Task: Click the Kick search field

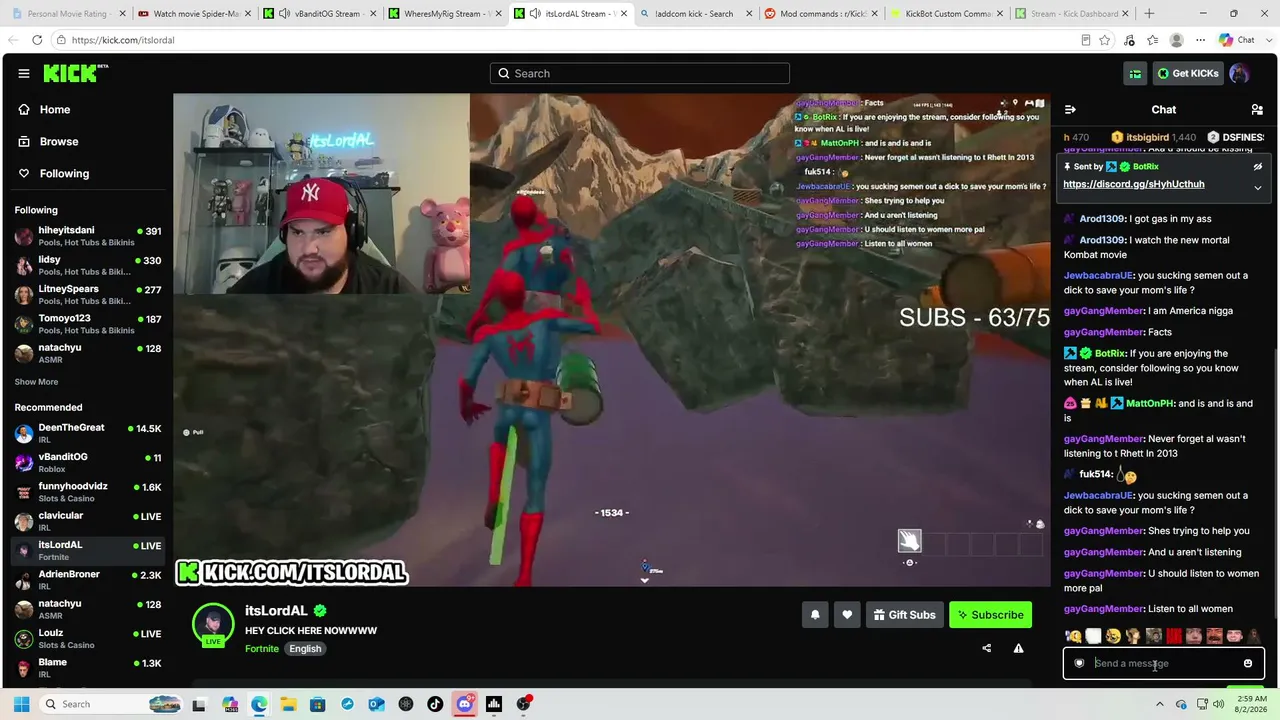Action: tap(640, 73)
